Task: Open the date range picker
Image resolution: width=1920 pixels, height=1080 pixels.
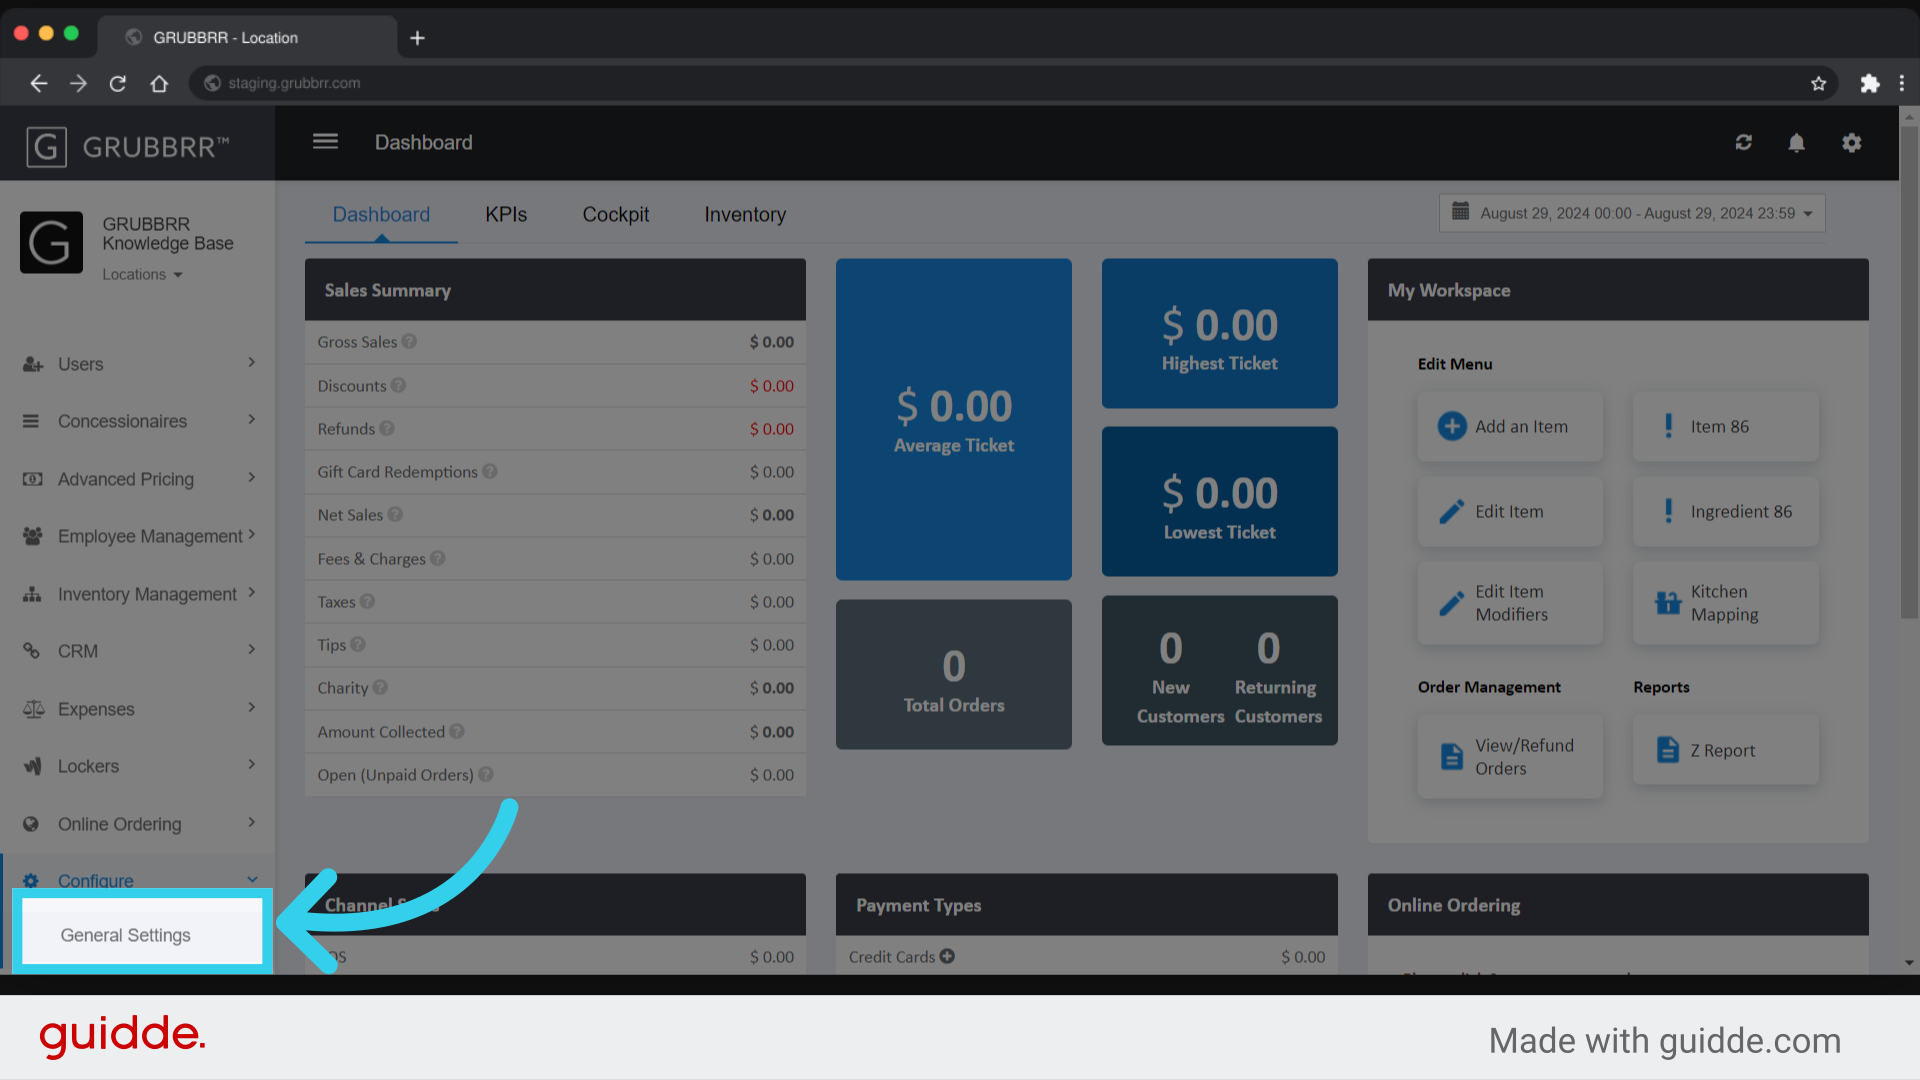Action: pyautogui.click(x=1632, y=213)
